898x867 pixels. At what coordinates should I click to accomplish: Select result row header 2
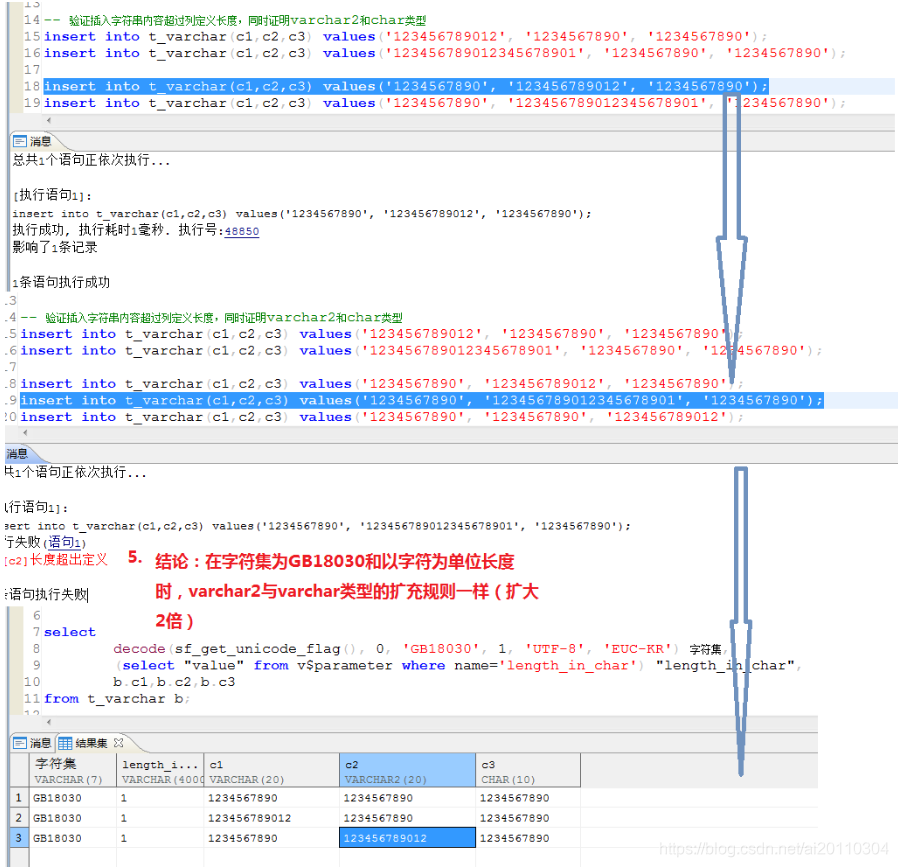pyautogui.click(x=19, y=818)
